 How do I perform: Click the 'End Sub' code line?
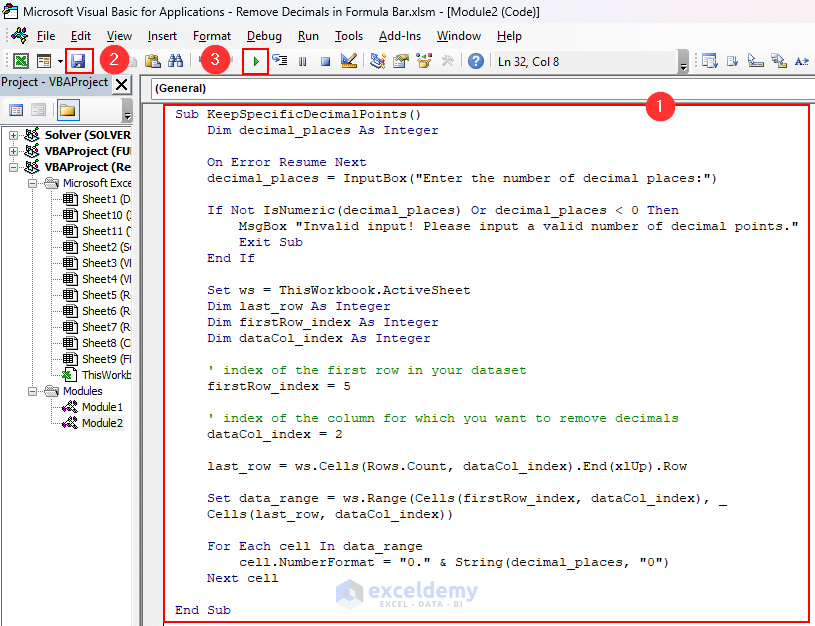click(x=203, y=610)
